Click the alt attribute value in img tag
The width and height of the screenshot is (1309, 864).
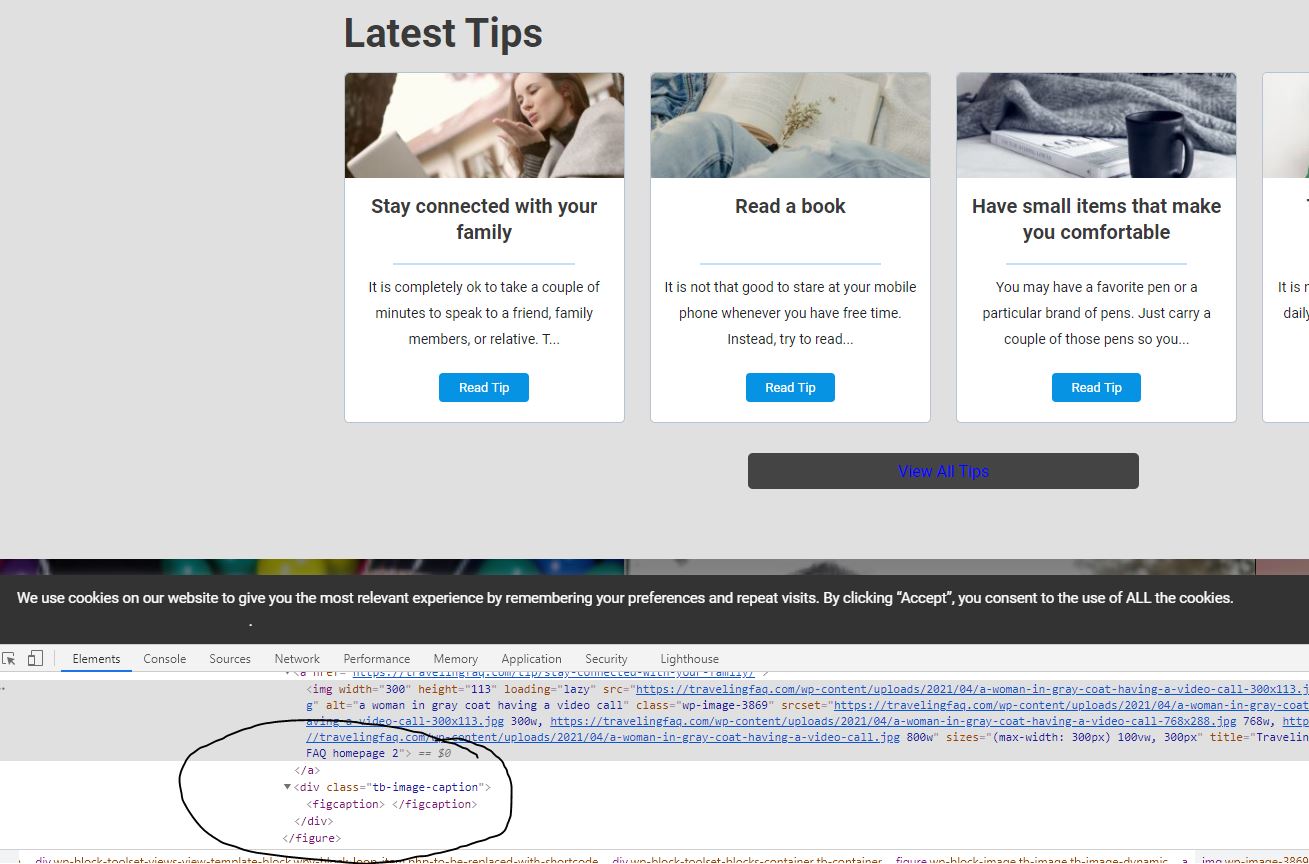point(490,706)
